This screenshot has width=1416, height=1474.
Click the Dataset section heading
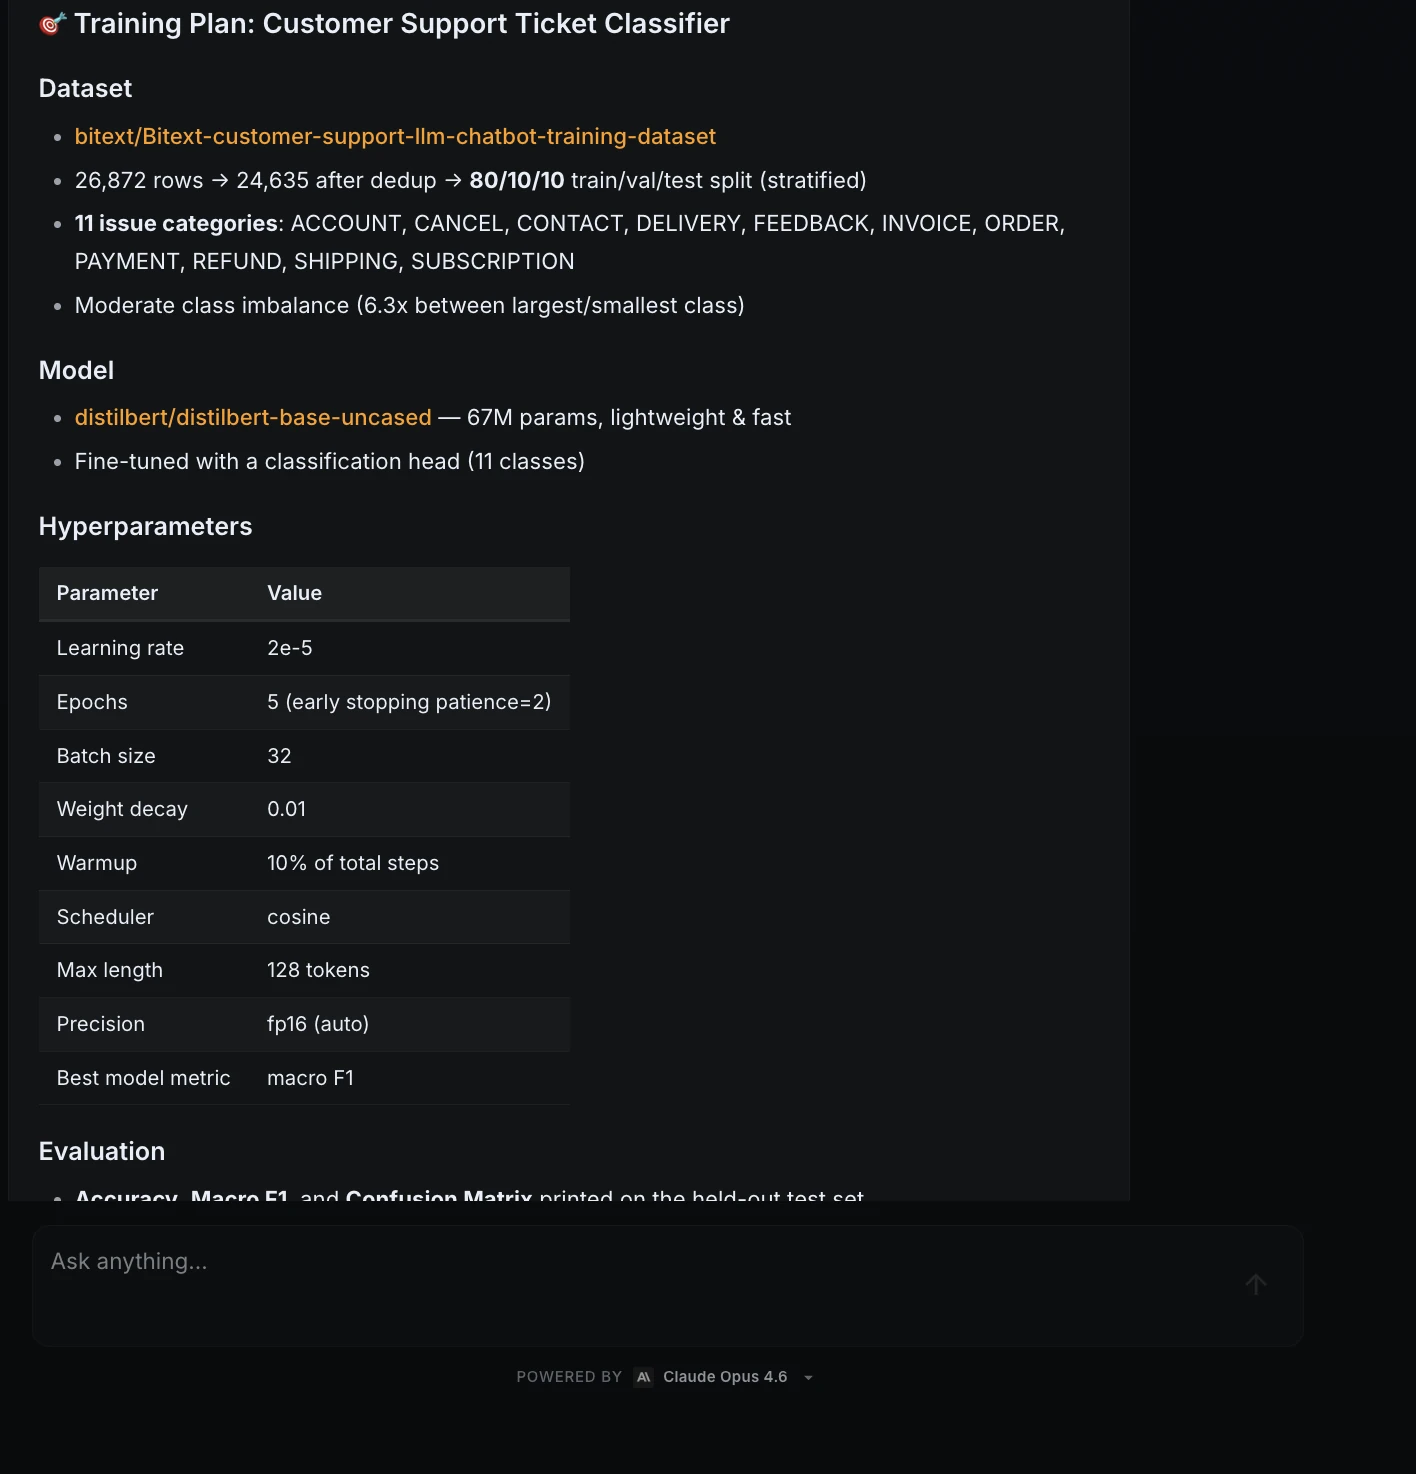85,88
